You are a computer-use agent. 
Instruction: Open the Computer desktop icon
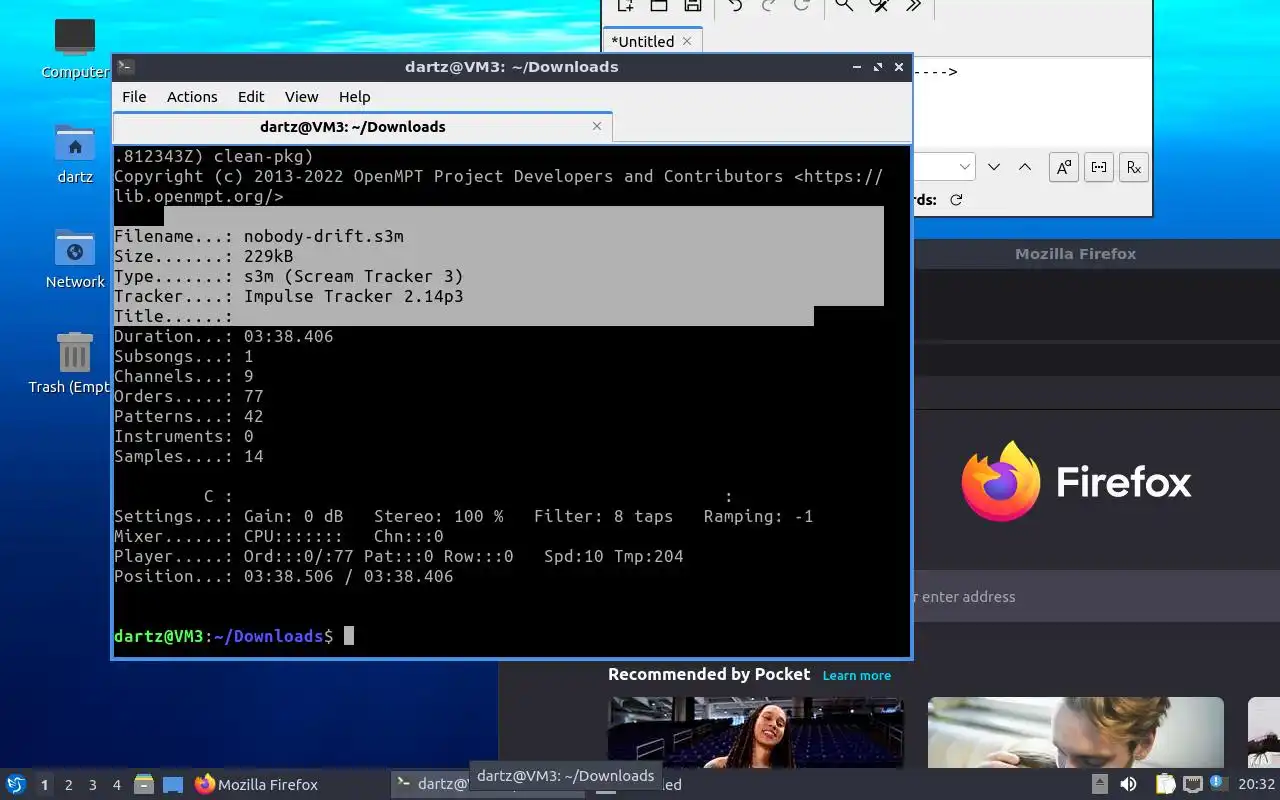click(75, 49)
